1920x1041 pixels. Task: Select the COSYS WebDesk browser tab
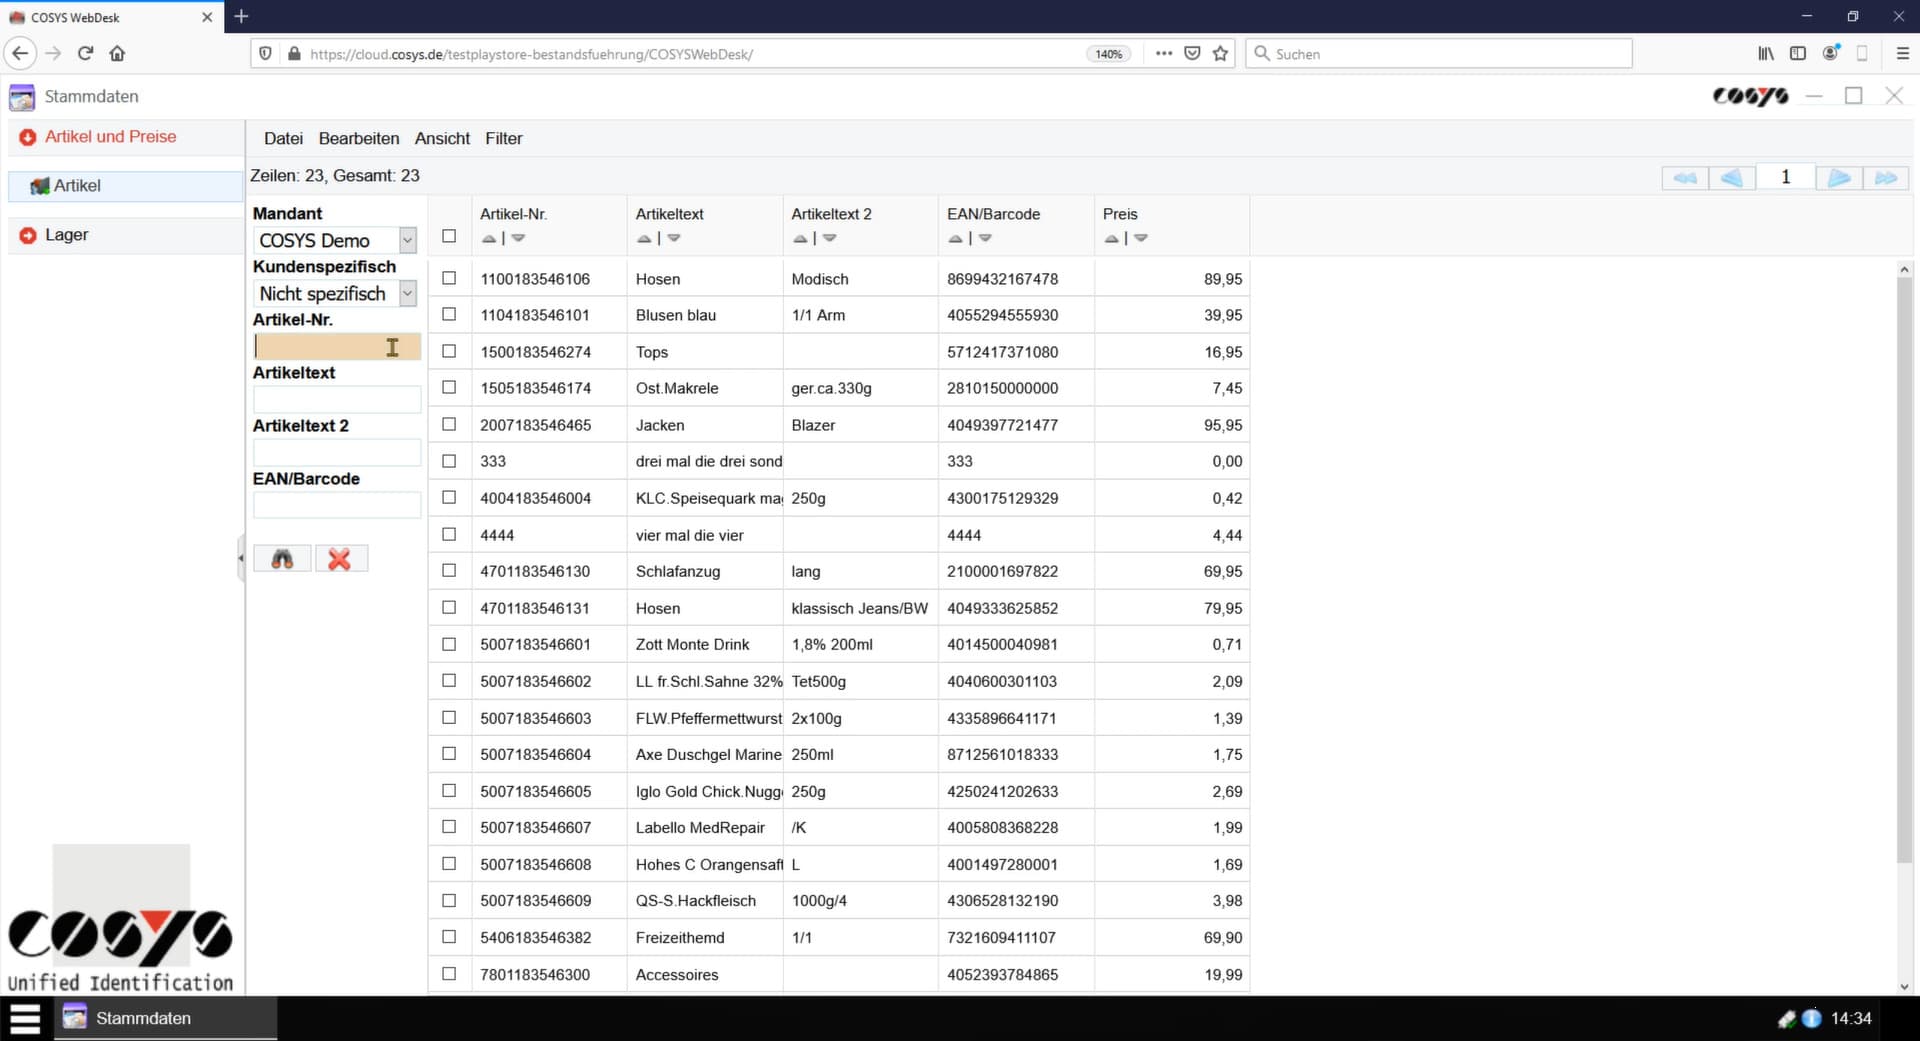(x=110, y=17)
